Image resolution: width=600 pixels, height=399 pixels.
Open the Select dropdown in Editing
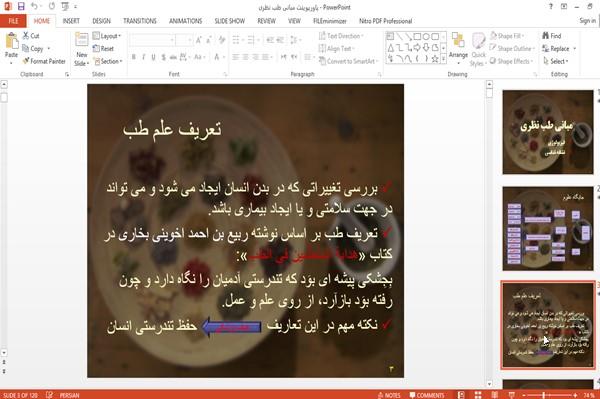[x=556, y=61]
